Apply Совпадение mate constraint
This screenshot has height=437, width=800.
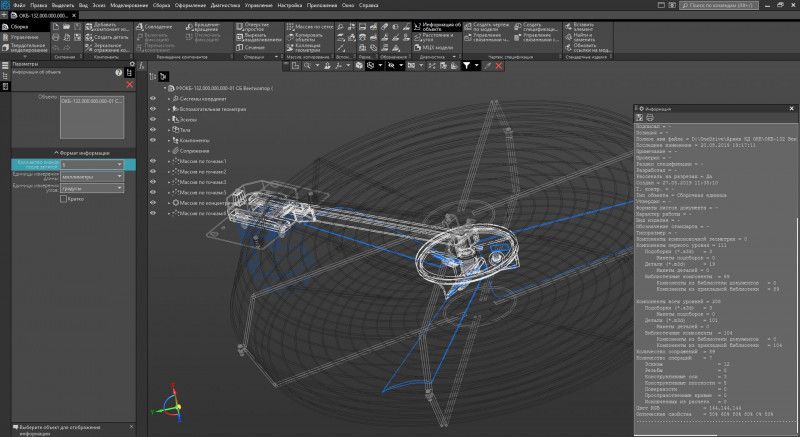point(155,27)
